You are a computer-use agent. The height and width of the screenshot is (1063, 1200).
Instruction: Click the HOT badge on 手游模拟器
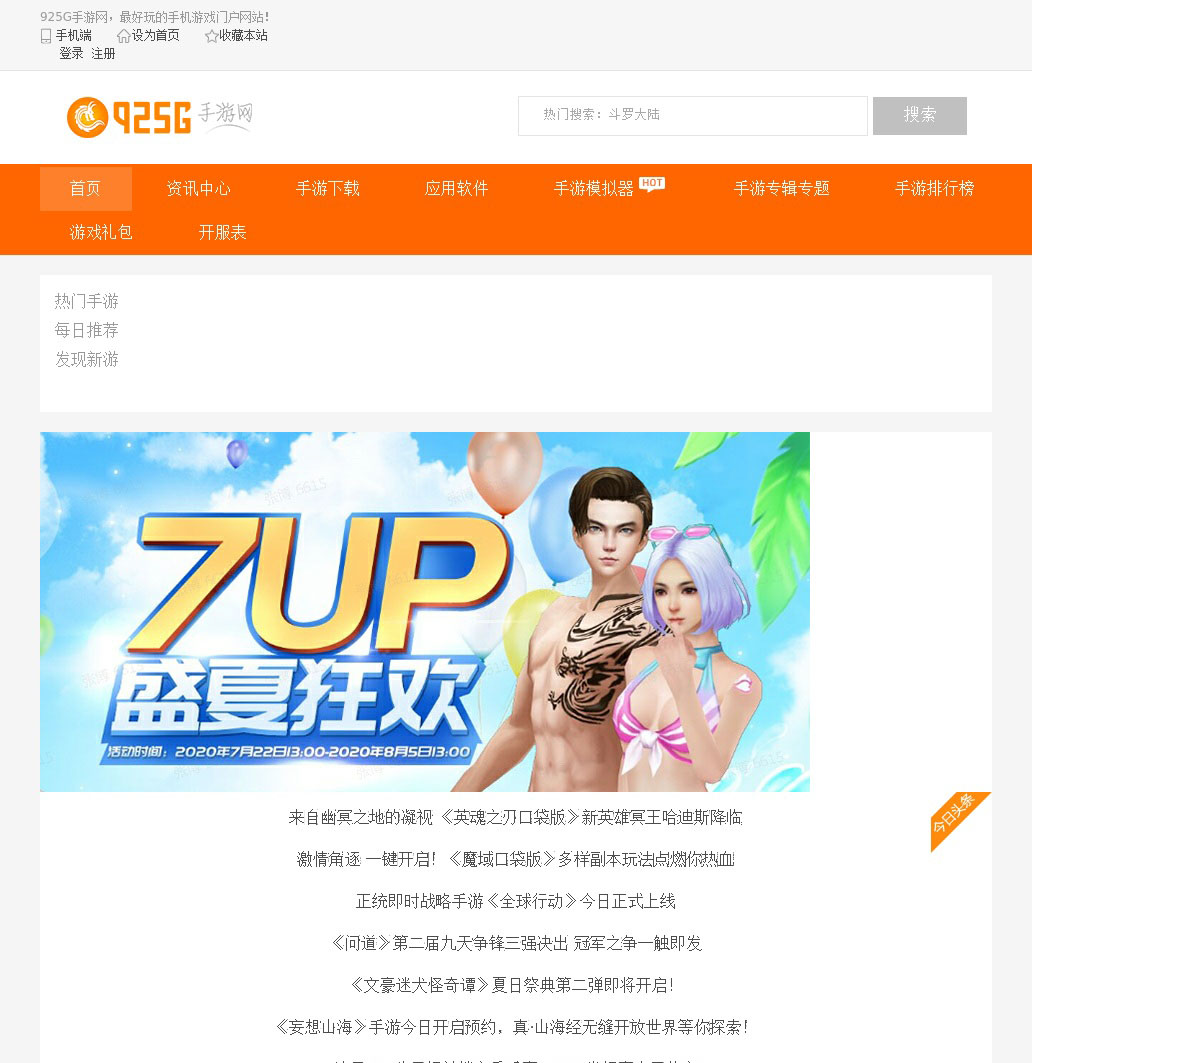click(x=652, y=184)
